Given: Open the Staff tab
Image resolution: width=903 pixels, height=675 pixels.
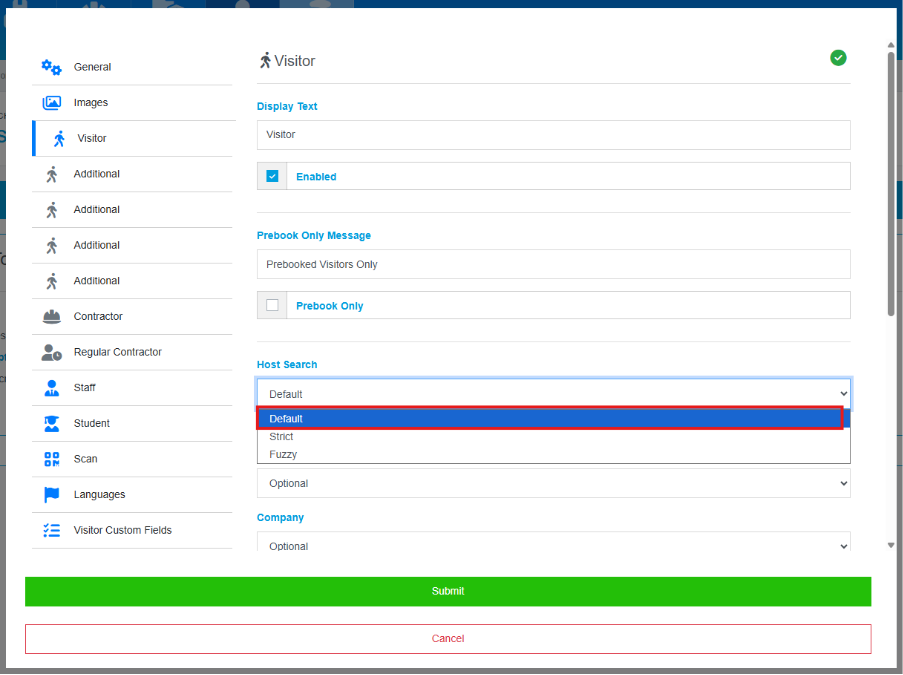Looking at the screenshot, I should coord(132,388).
